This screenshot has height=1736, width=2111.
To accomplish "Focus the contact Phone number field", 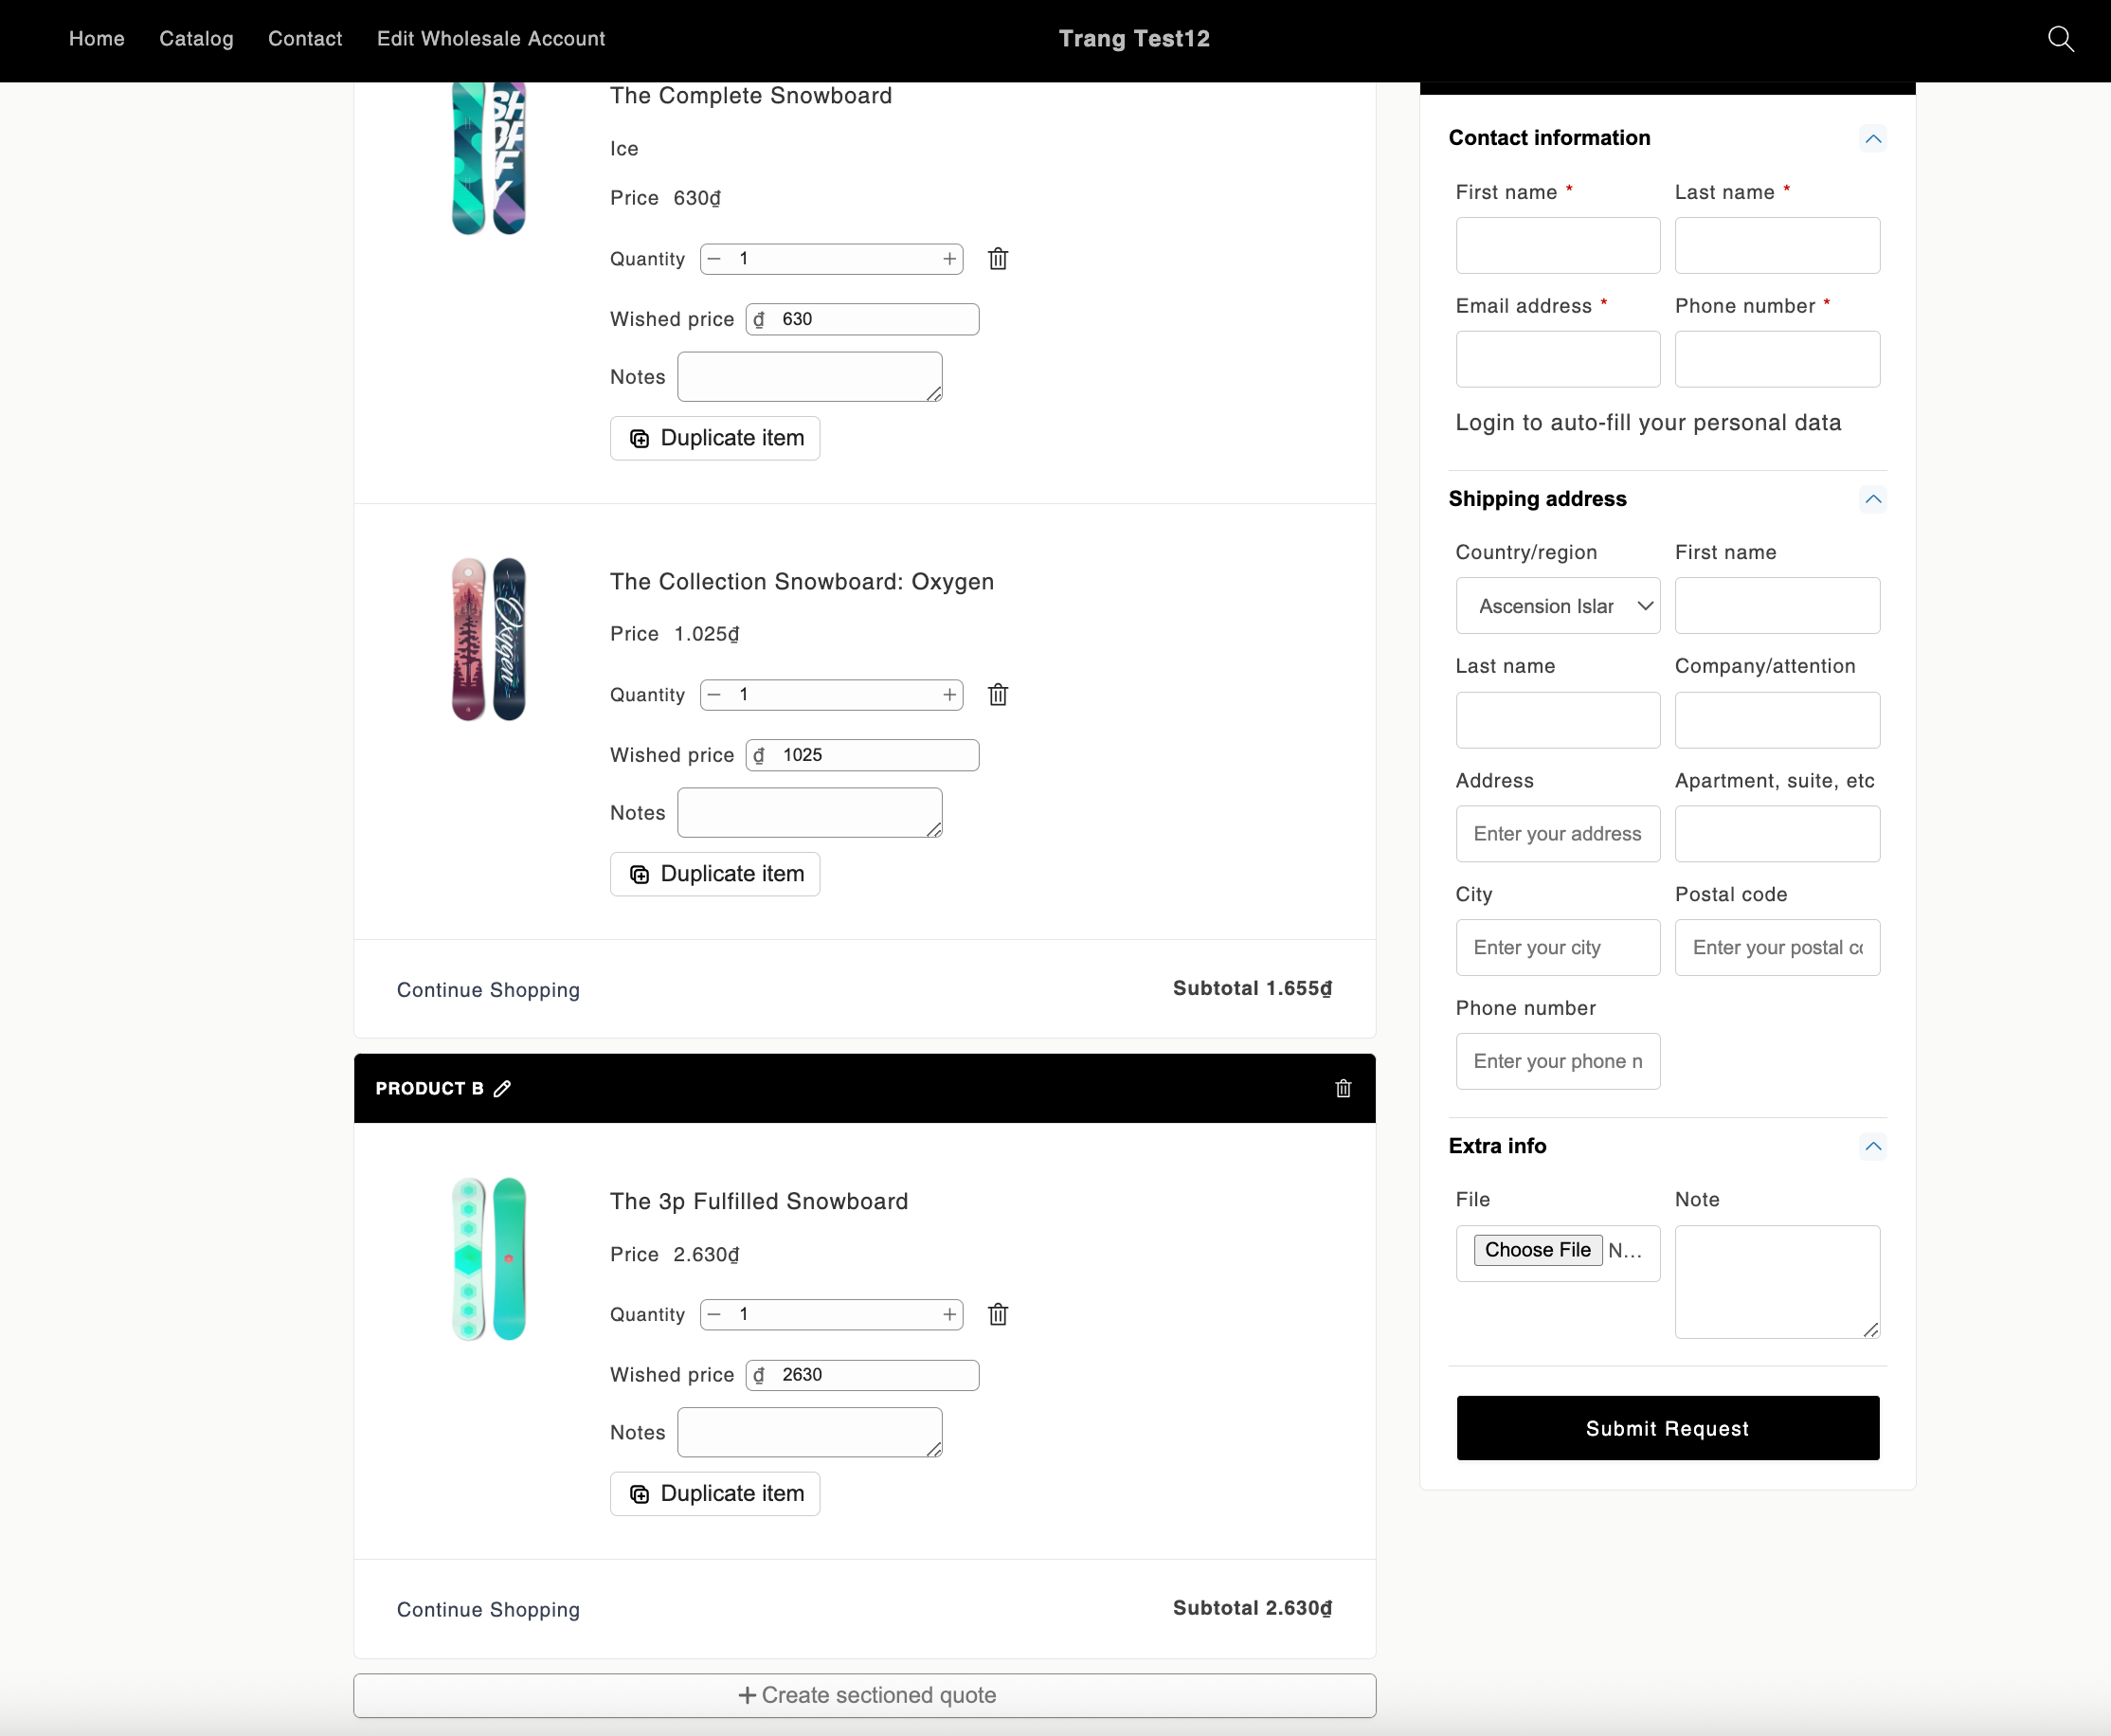I will pos(1777,360).
